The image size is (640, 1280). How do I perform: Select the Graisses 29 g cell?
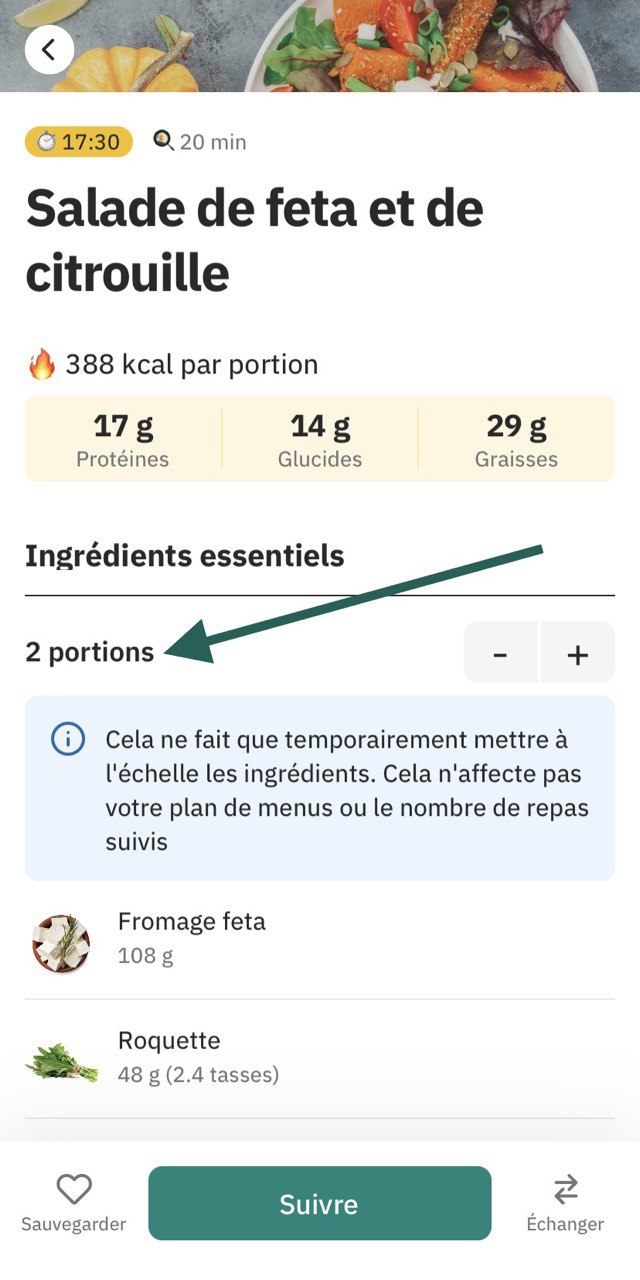tap(517, 439)
